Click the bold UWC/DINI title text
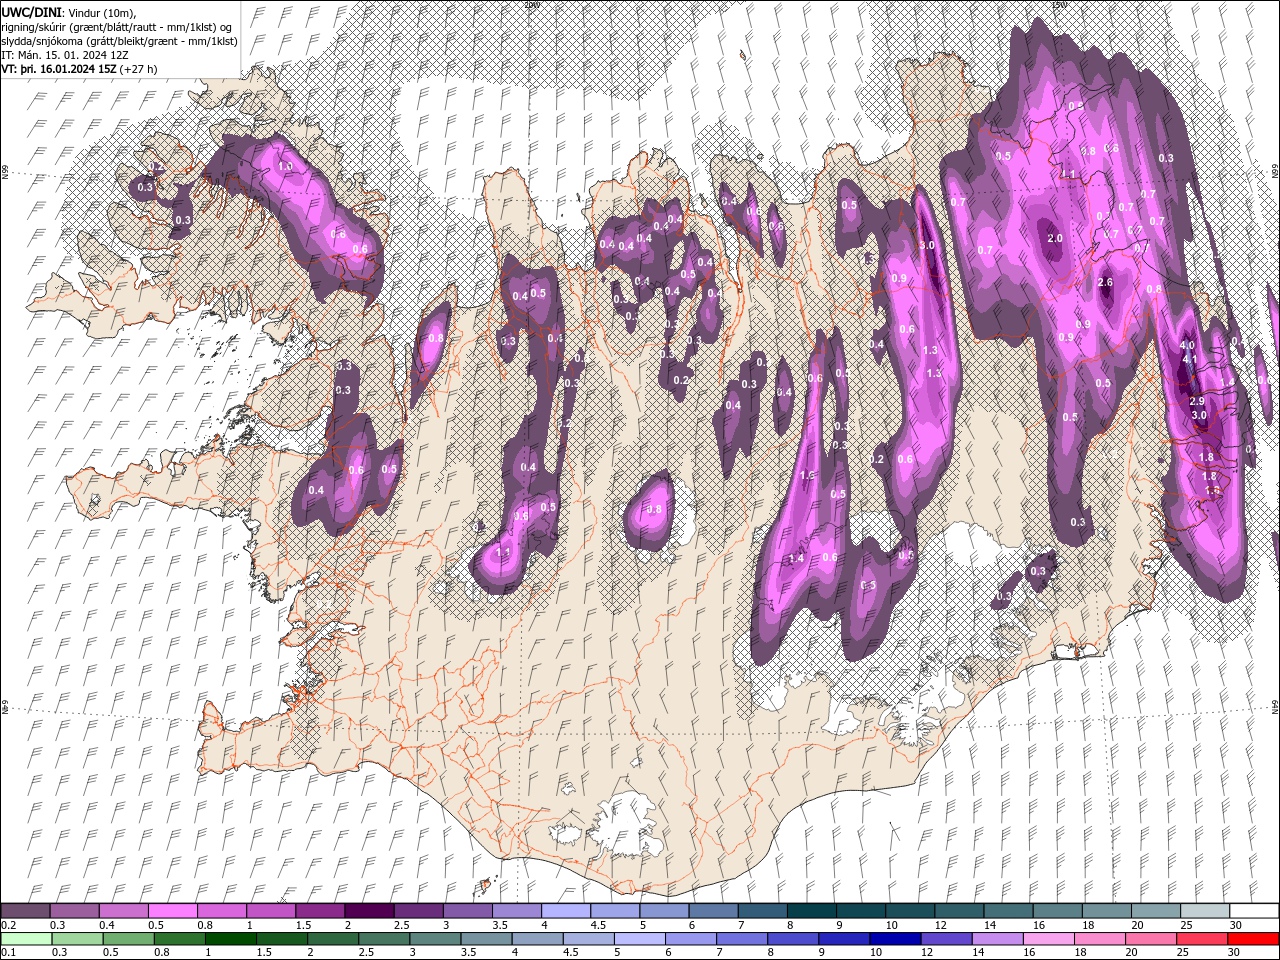The image size is (1280, 960). (x=31, y=11)
